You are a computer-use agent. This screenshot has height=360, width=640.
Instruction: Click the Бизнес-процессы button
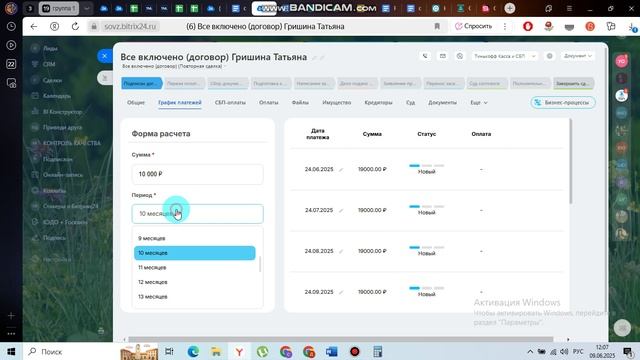[x=563, y=102]
